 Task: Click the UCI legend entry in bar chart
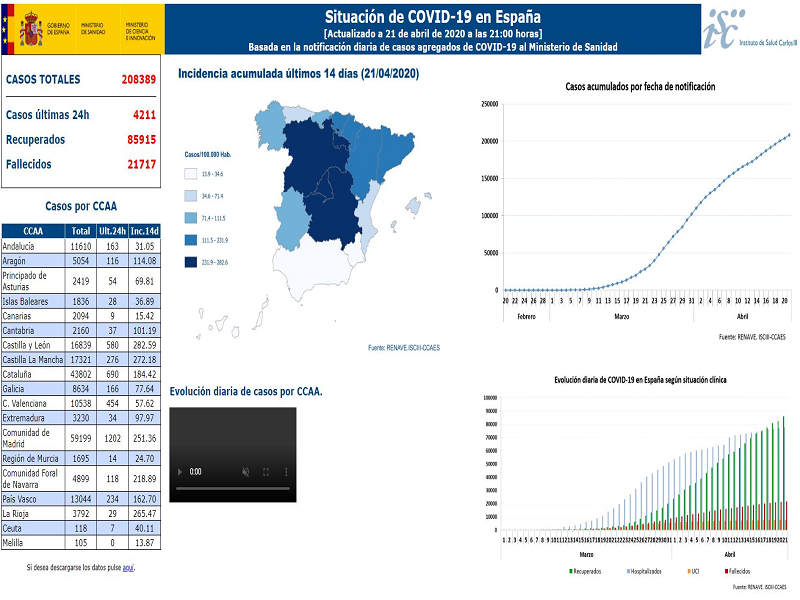coord(693,571)
